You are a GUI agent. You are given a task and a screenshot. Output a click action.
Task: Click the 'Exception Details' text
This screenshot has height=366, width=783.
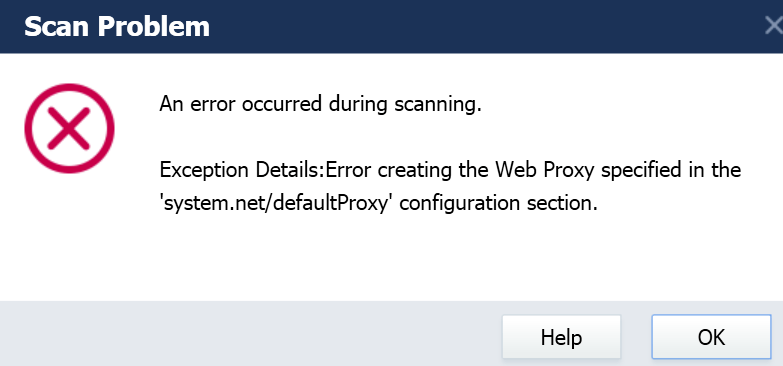click(242, 170)
